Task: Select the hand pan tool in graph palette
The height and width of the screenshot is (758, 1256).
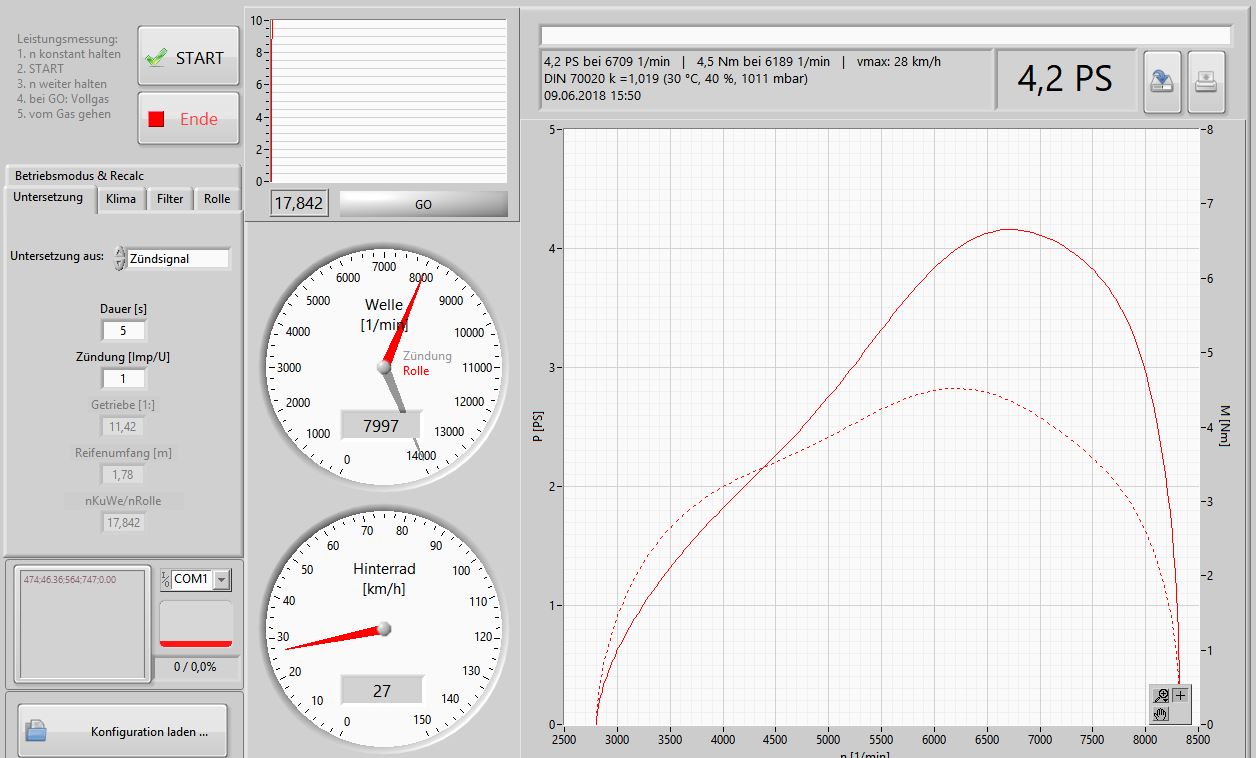Action: (x=1161, y=714)
